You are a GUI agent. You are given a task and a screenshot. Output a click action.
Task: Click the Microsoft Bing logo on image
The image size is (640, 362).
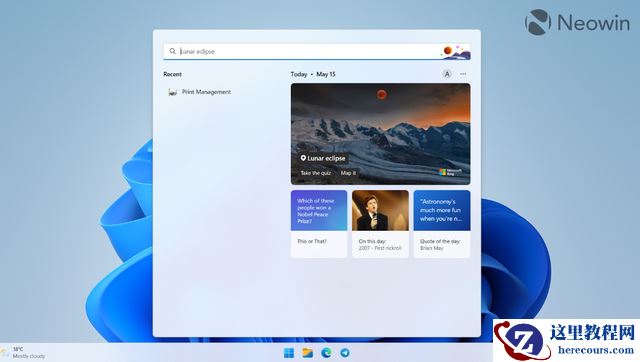coord(451,172)
